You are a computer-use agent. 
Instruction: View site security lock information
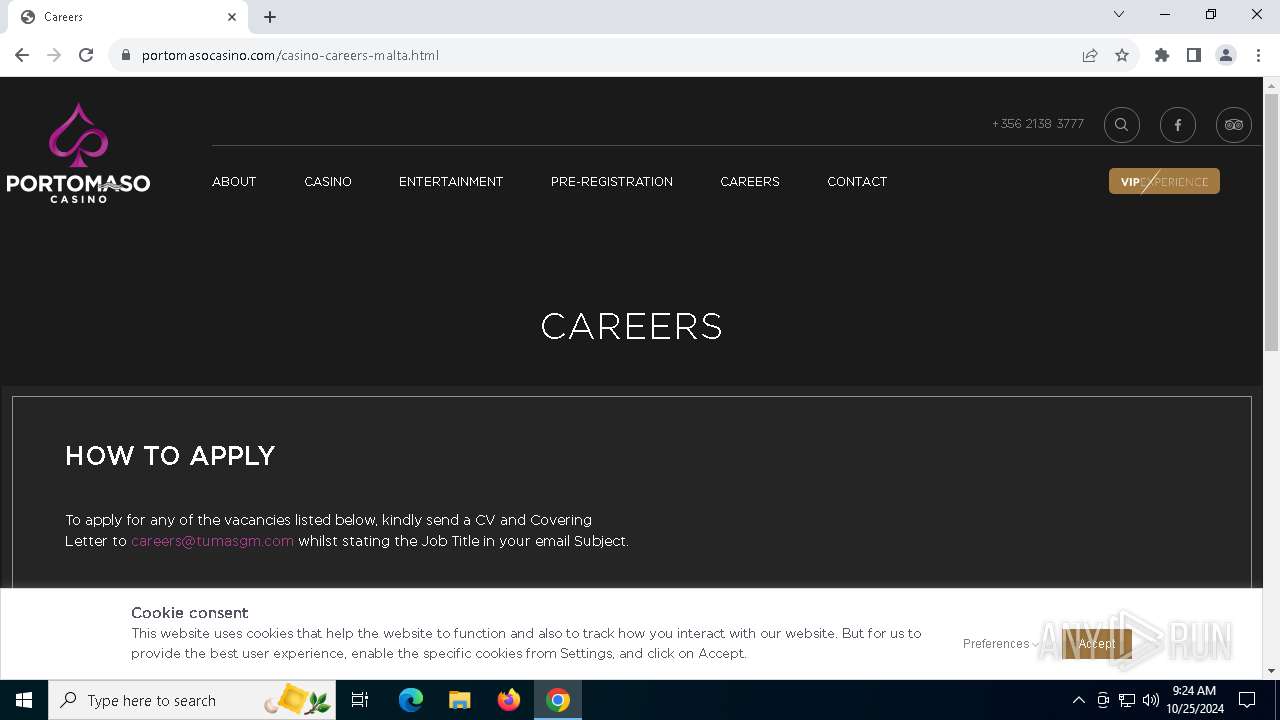[x=126, y=55]
